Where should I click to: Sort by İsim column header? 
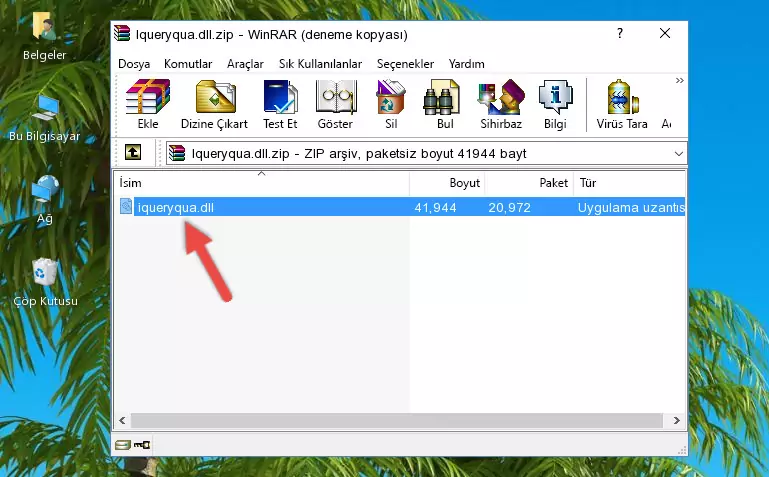(262, 183)
